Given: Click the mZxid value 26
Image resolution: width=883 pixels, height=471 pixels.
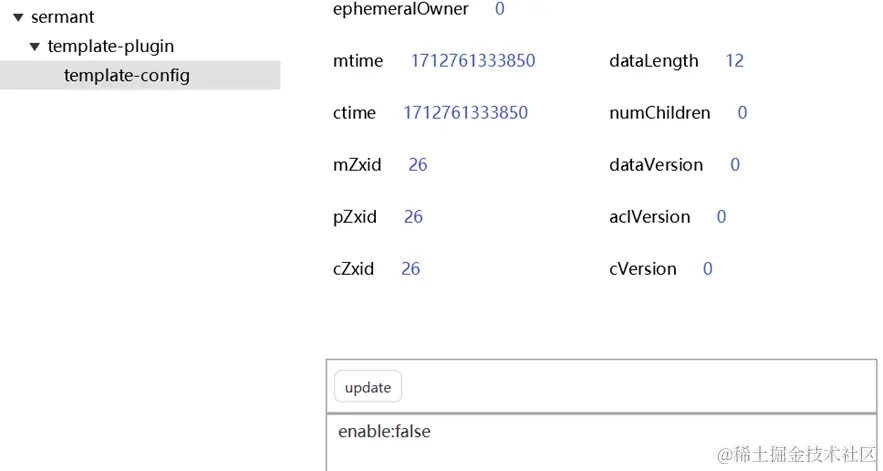Looking at the screenshot, I should pos(418,165).
